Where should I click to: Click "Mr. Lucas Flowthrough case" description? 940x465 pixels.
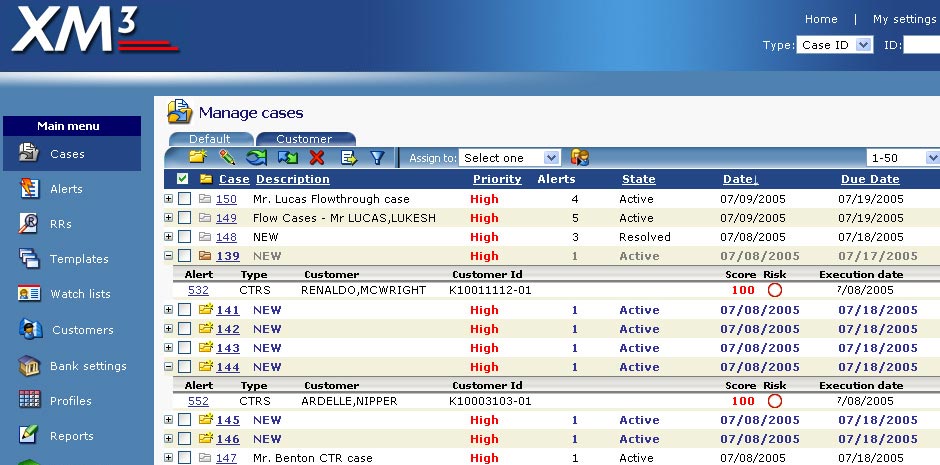click(331, 199)
